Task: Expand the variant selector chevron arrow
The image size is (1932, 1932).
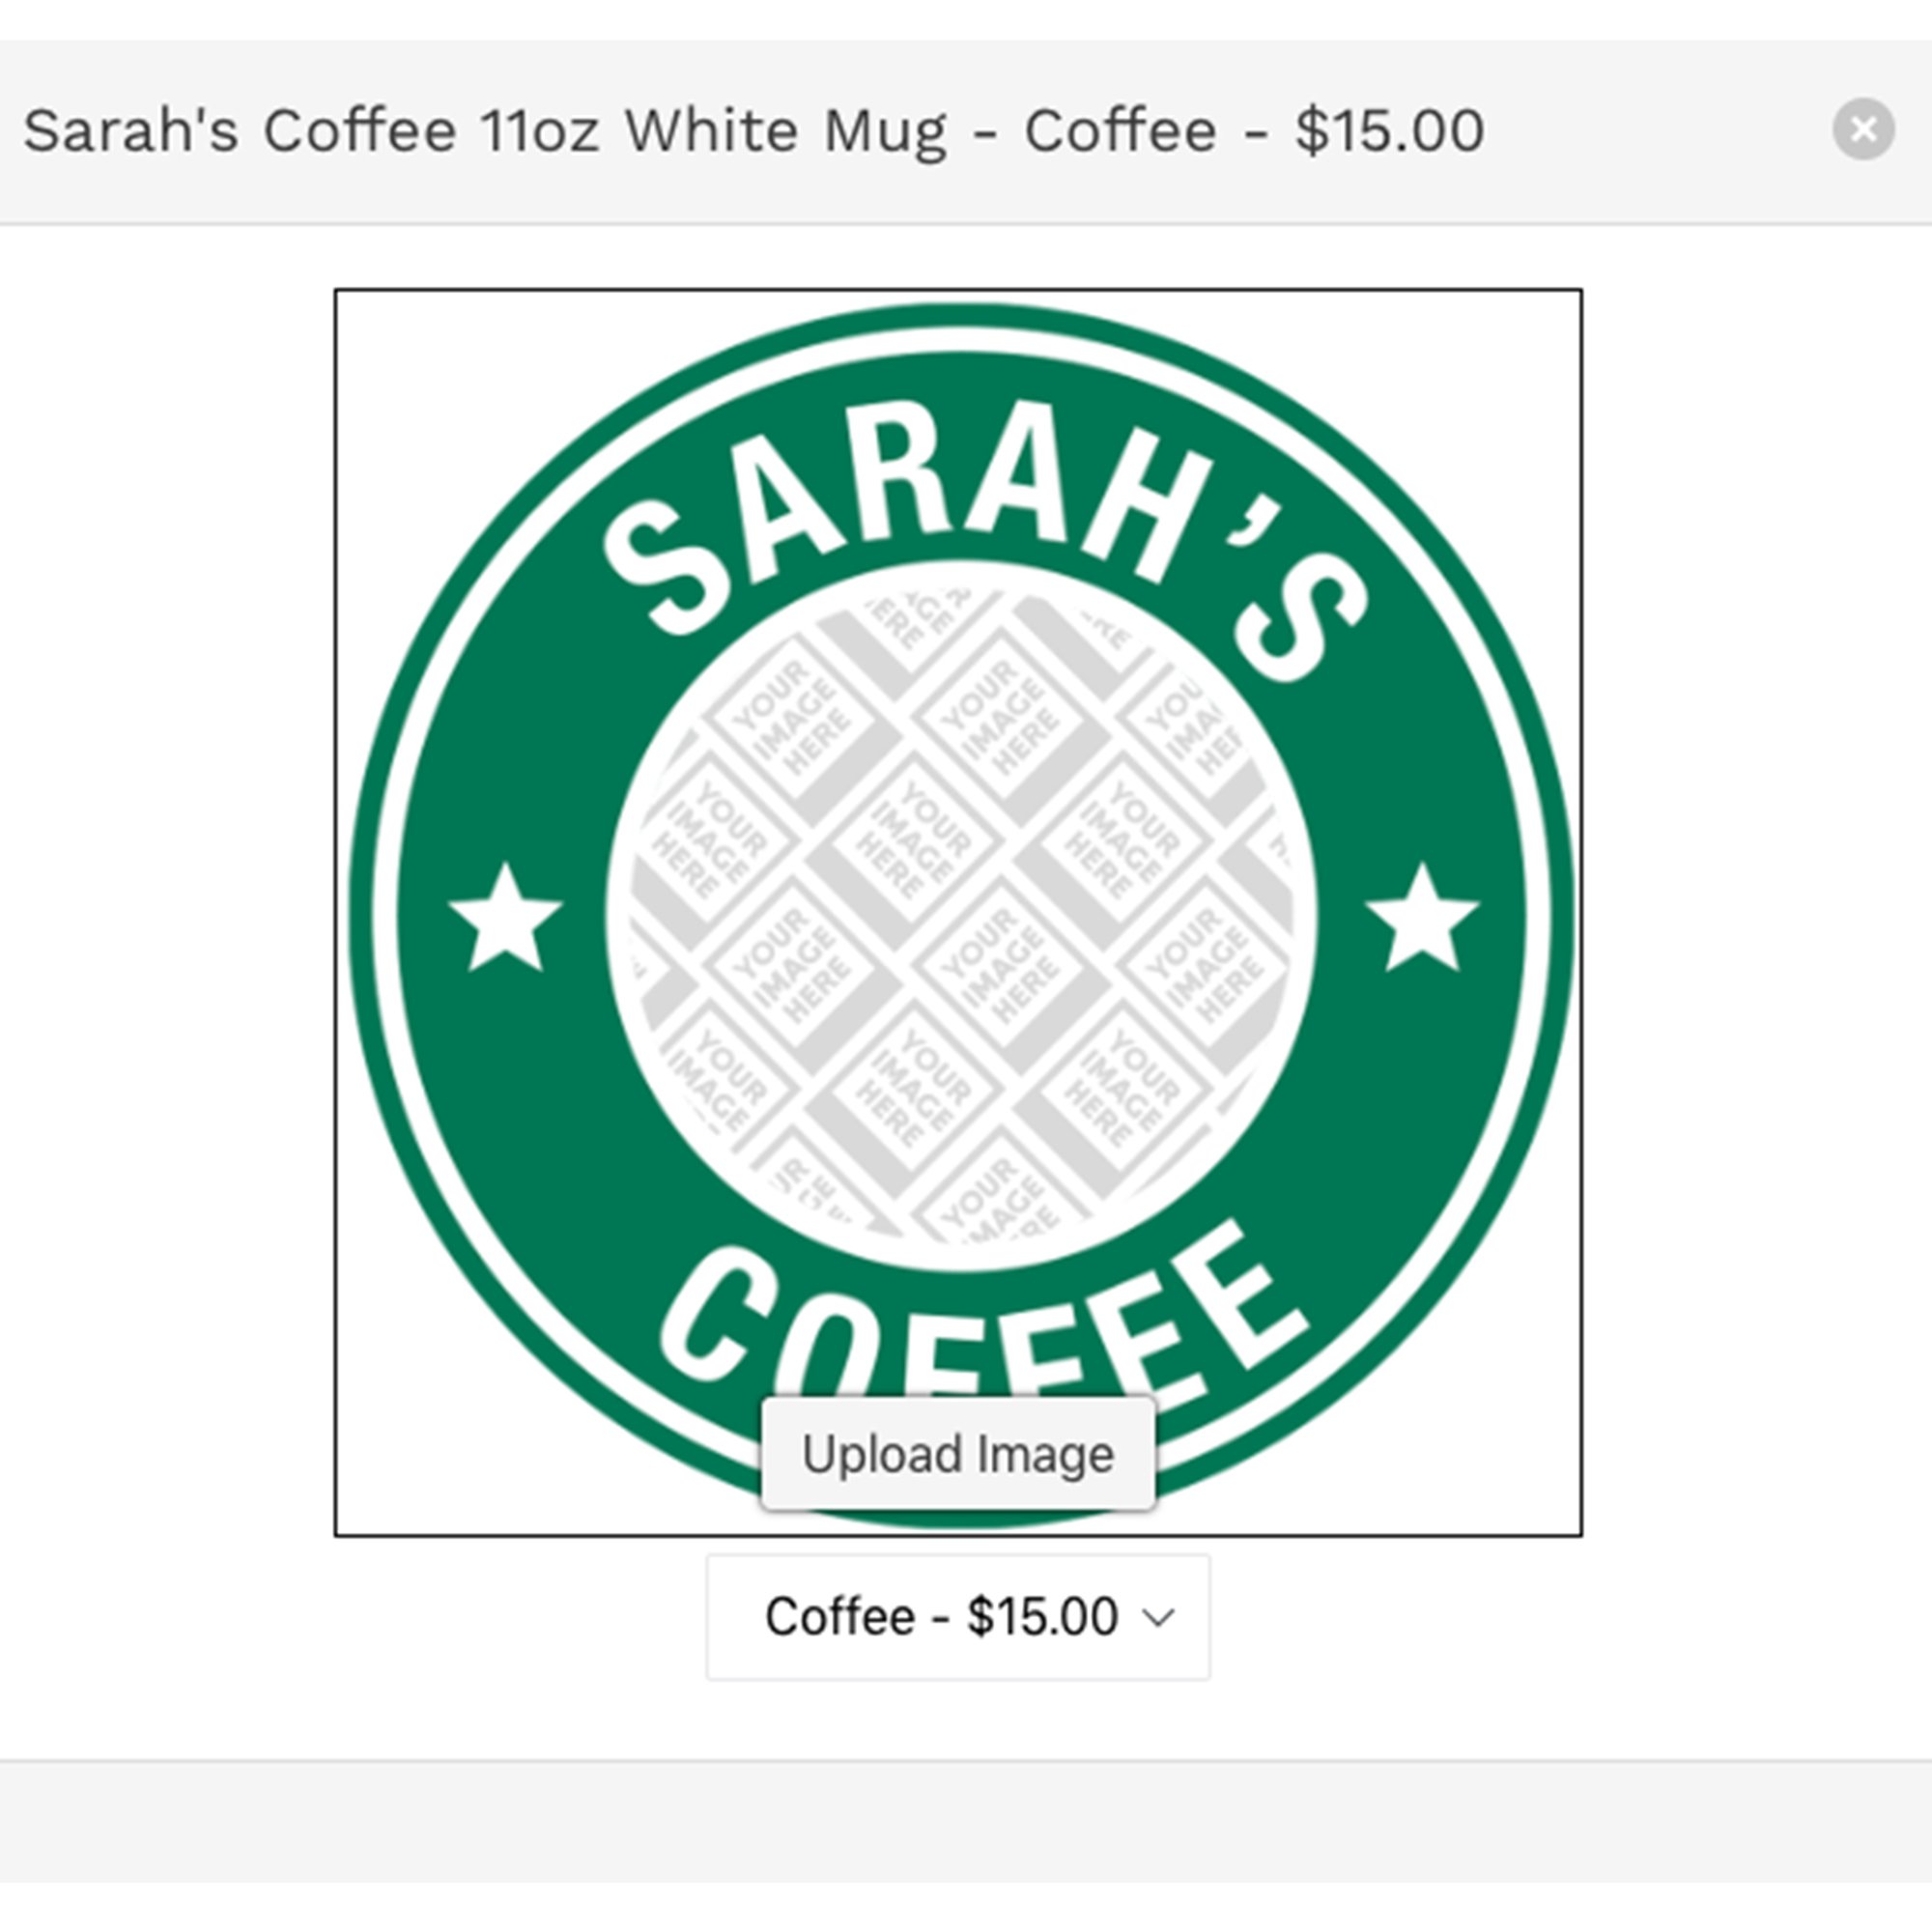Action: (1158, 1618)
